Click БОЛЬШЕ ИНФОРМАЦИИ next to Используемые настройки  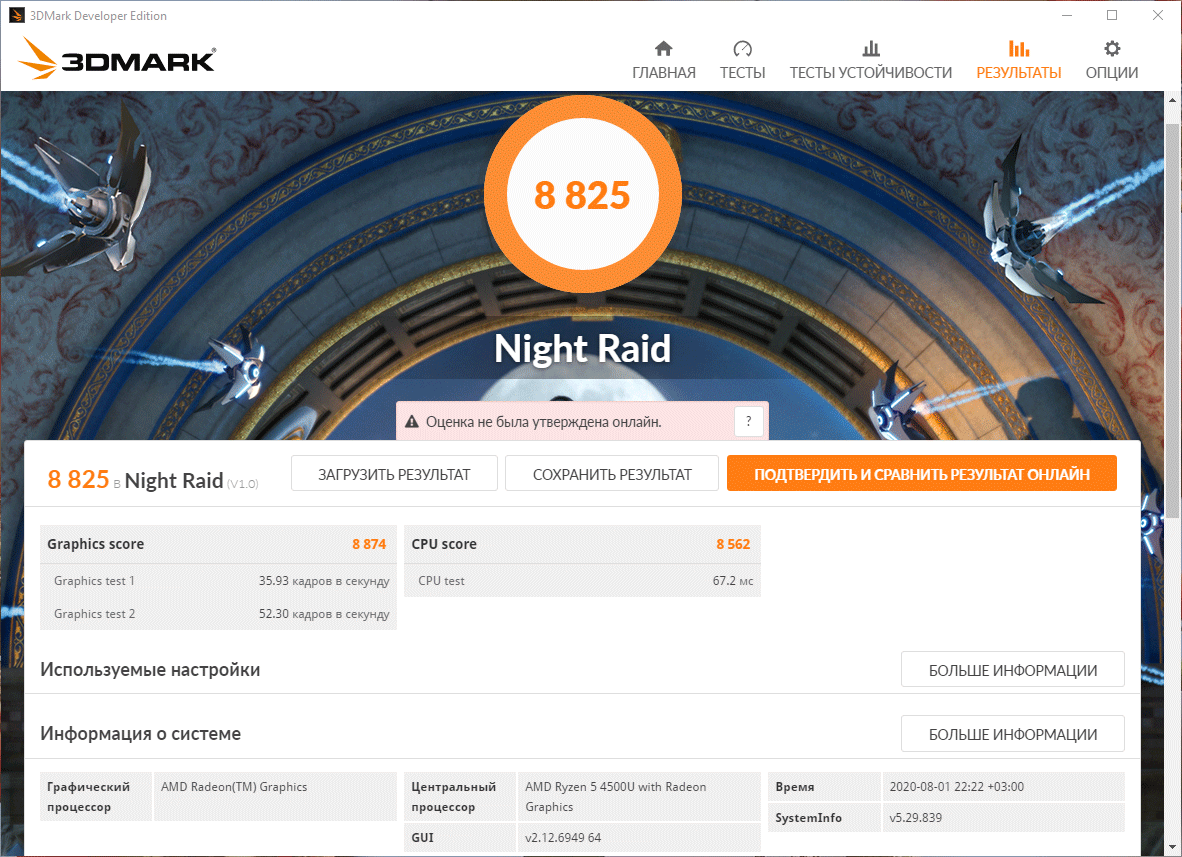pos(1012,670)
